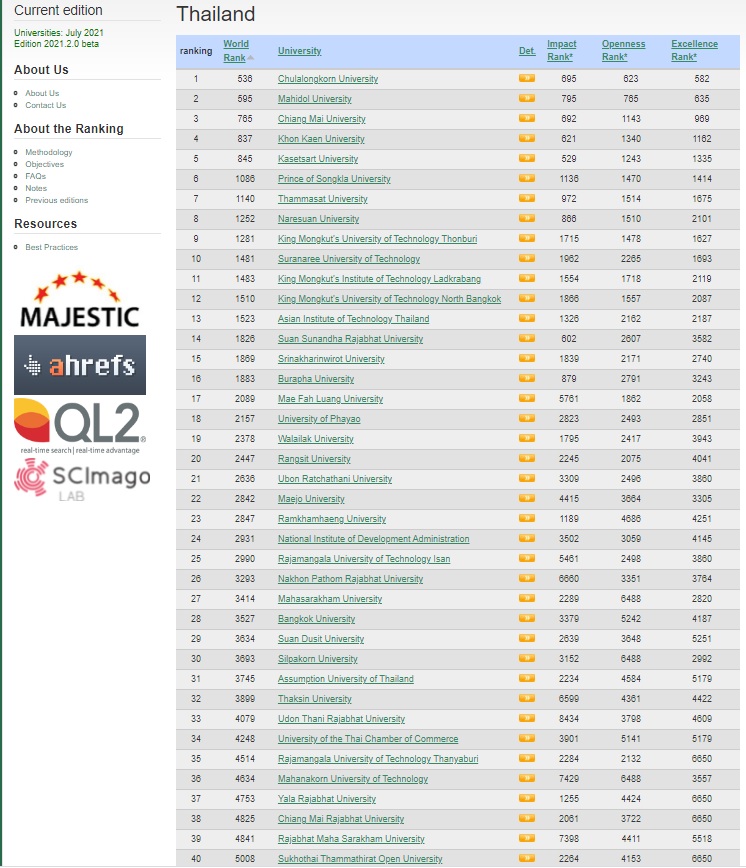Sort table by World Rank column
This screenshot has width=746, height=868.
(x=236, y=51)
